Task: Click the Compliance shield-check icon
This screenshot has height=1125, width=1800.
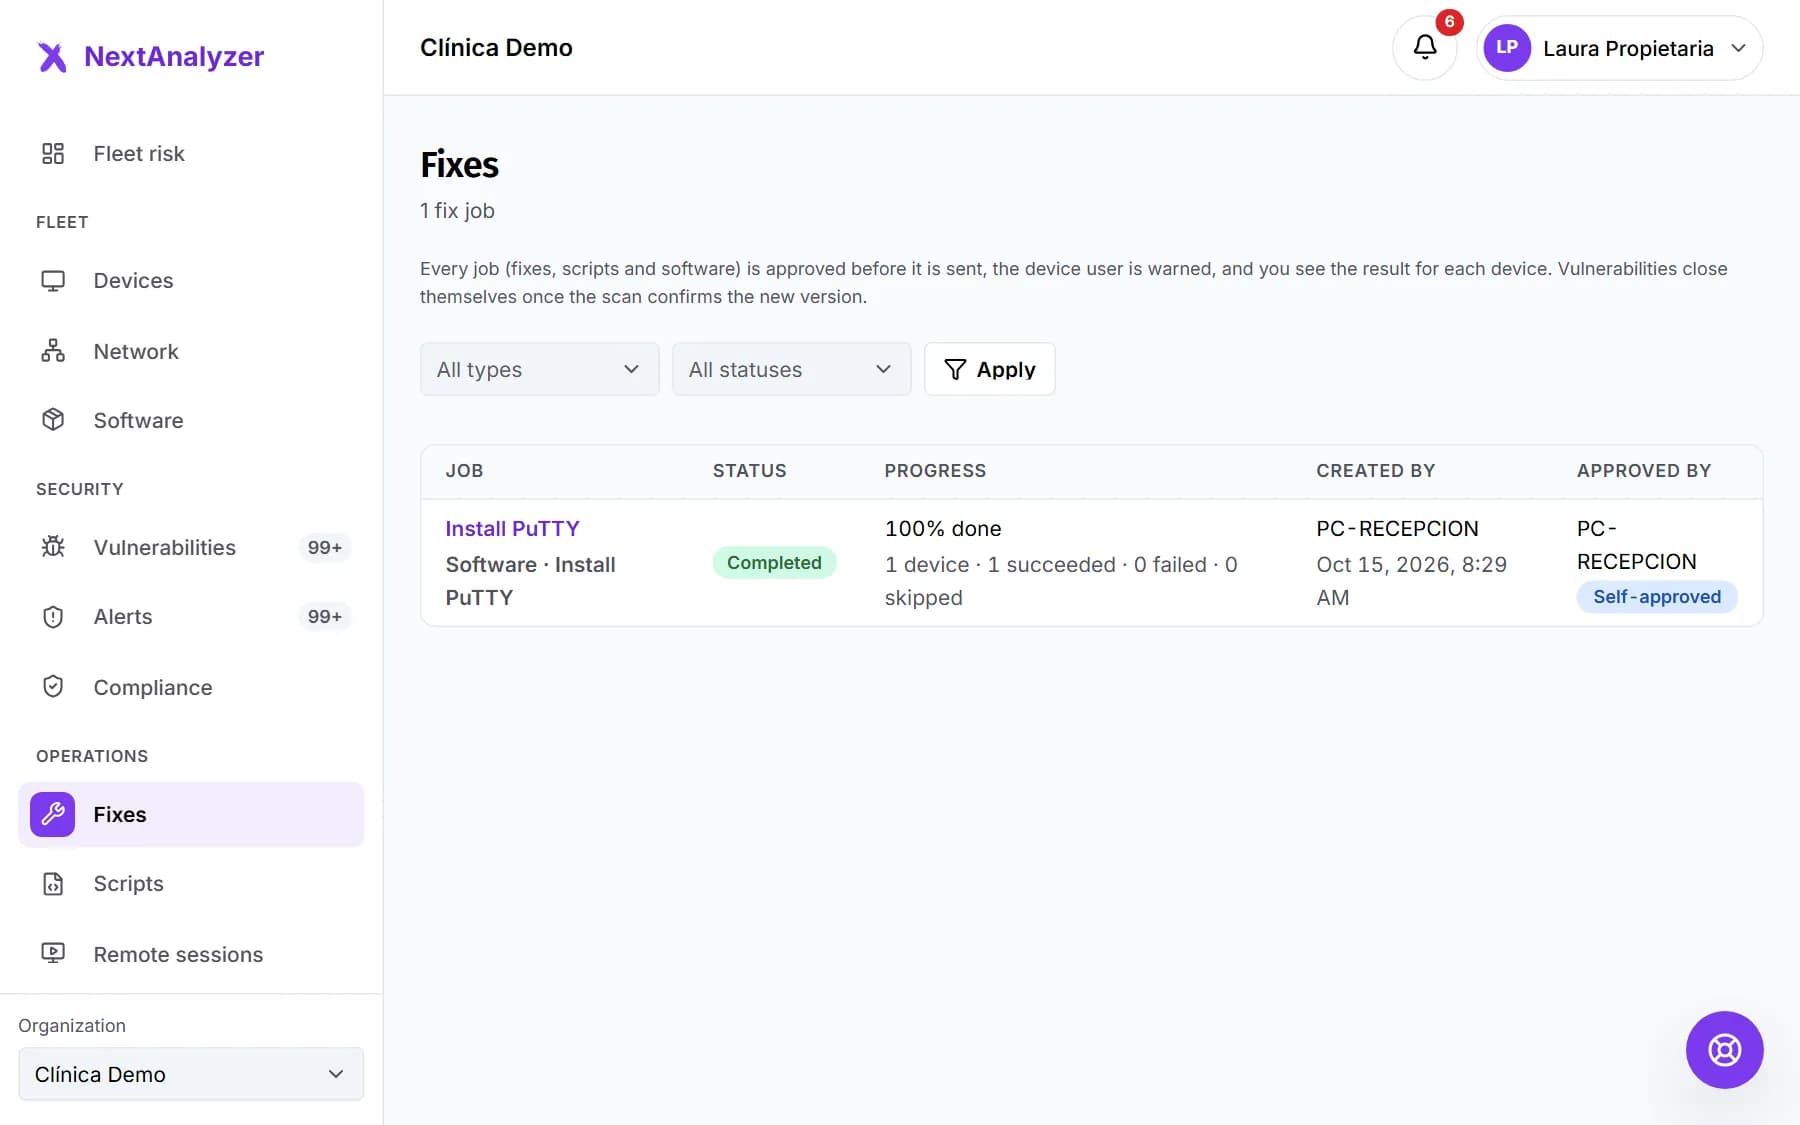Action: pyautogui.click(x=53, y=687)
